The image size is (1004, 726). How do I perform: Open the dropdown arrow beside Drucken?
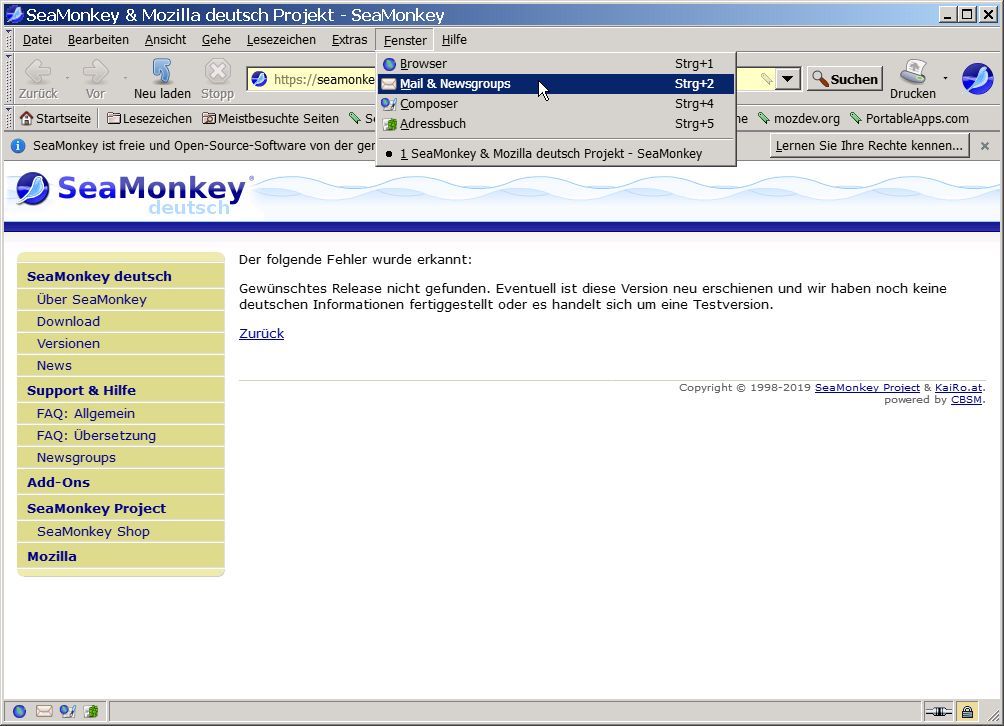(945, 78)
